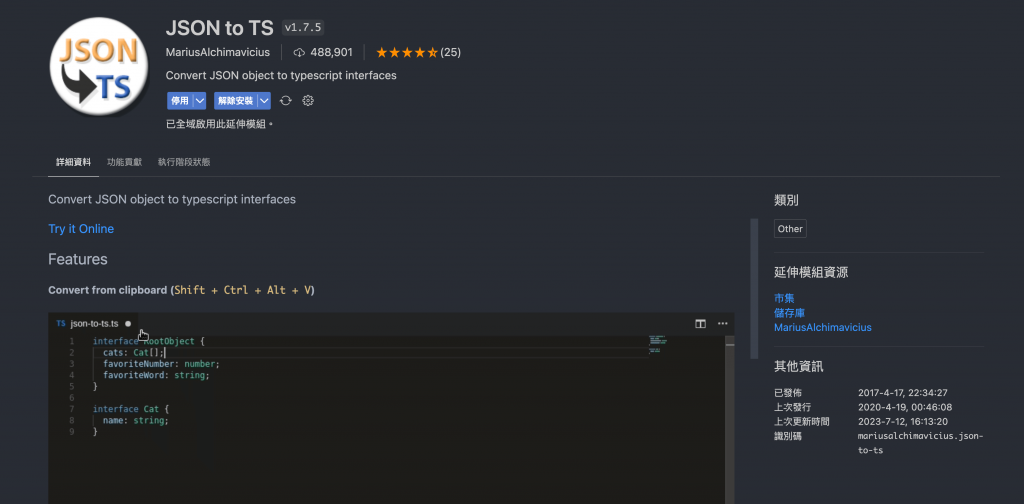
Task: Click 'favoriteNumber: number;' code line
Action: (x=161, y=364)
